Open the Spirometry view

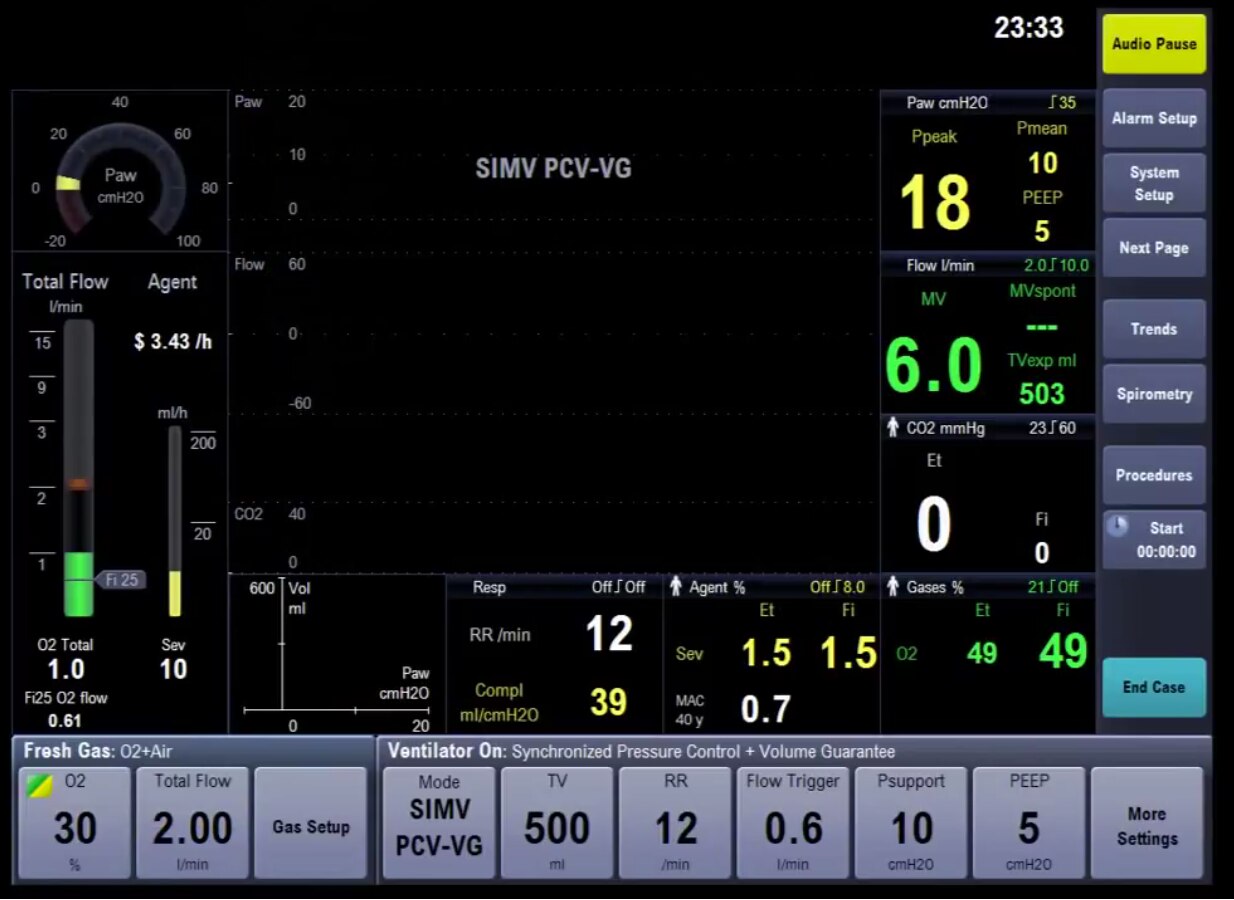(1153, 394)
